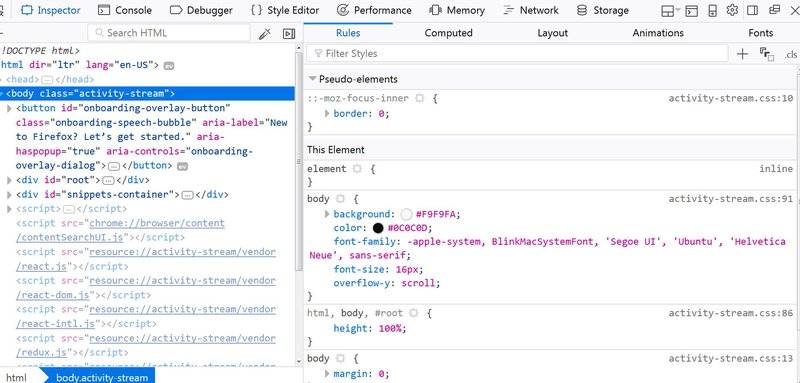The image size is (800, 383).
Task: Open the #F9F9FA background color swatch
Action: click(x=406, y=214)
